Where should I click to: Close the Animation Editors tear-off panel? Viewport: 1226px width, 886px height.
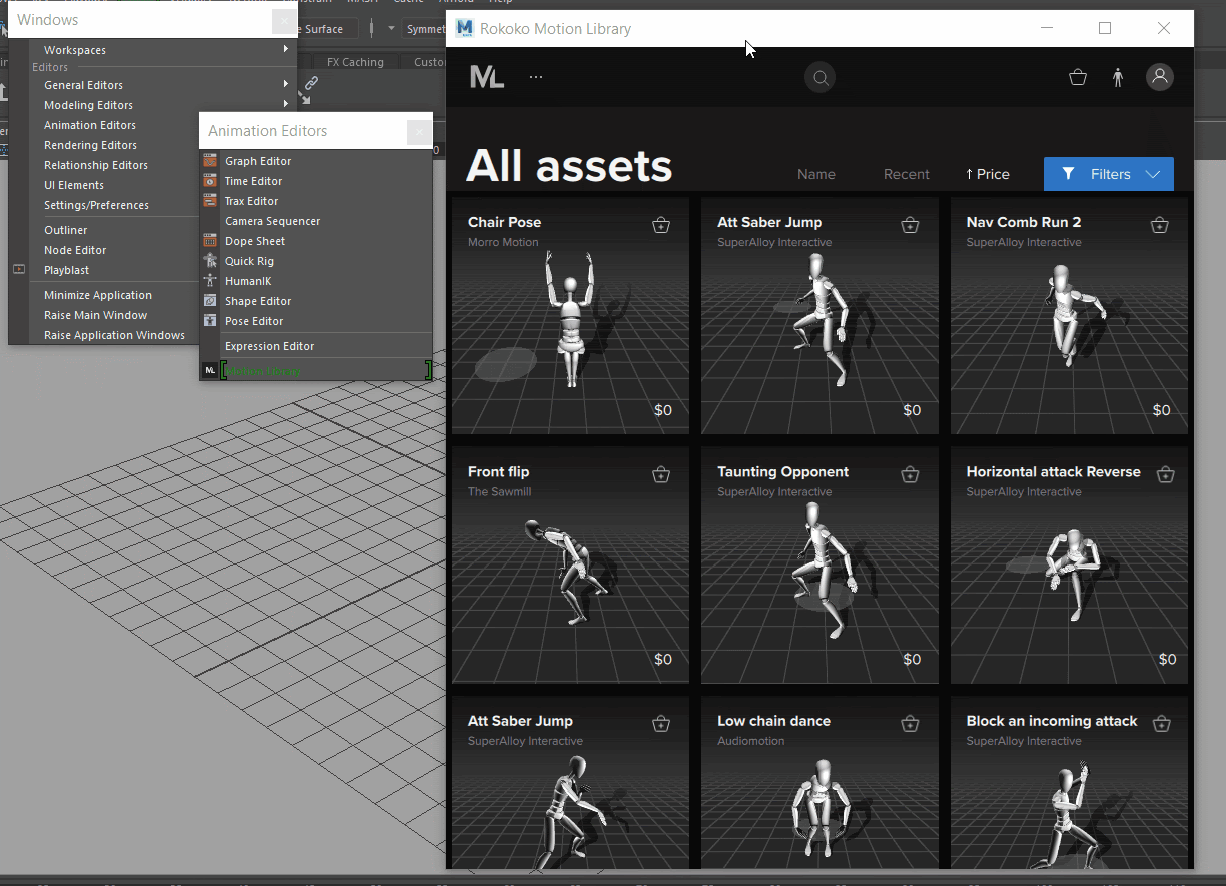tap(419, 131)
